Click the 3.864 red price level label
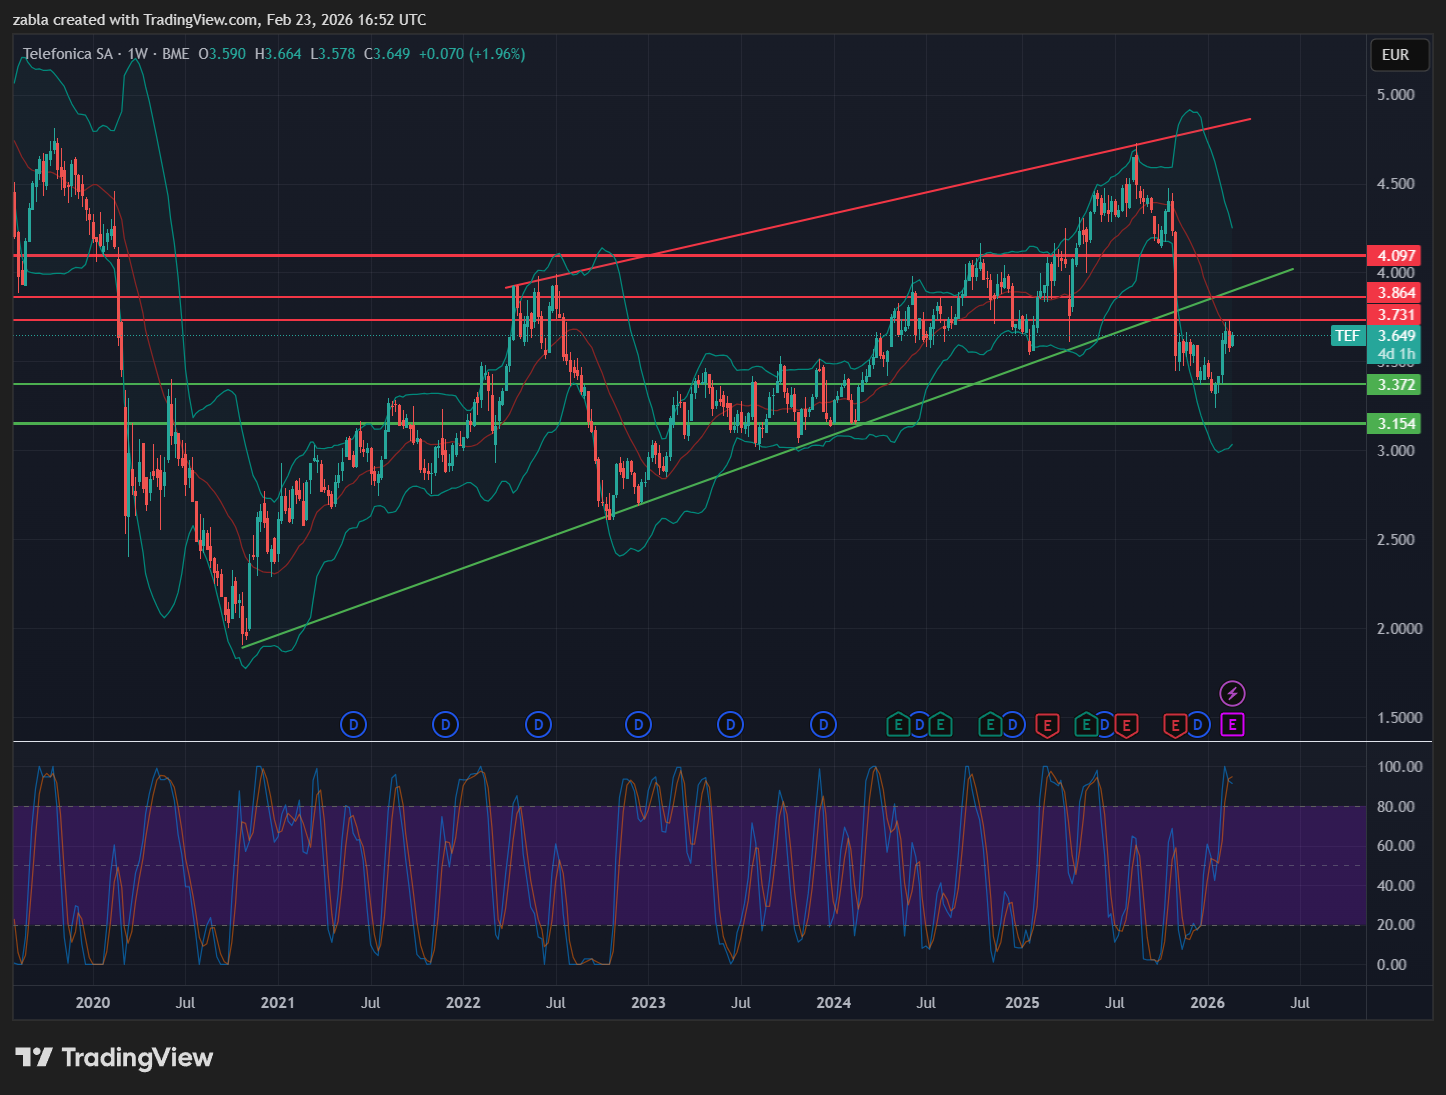Image resolution: width=1446 pixels, height=1095 pixels. (x=1396, y=293)
